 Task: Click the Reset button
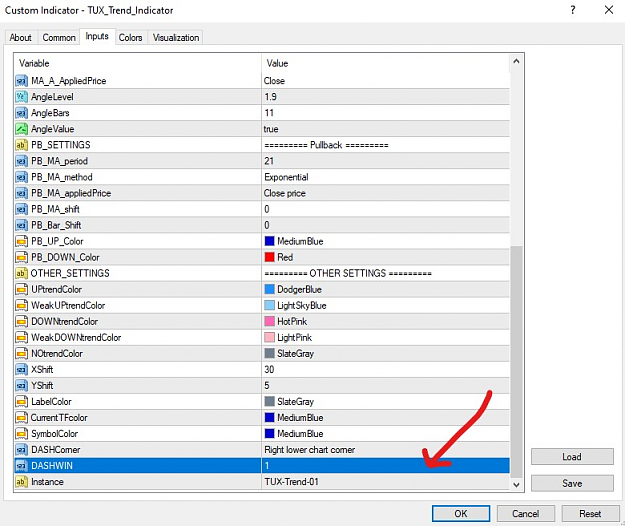click(x=590, y=514)
